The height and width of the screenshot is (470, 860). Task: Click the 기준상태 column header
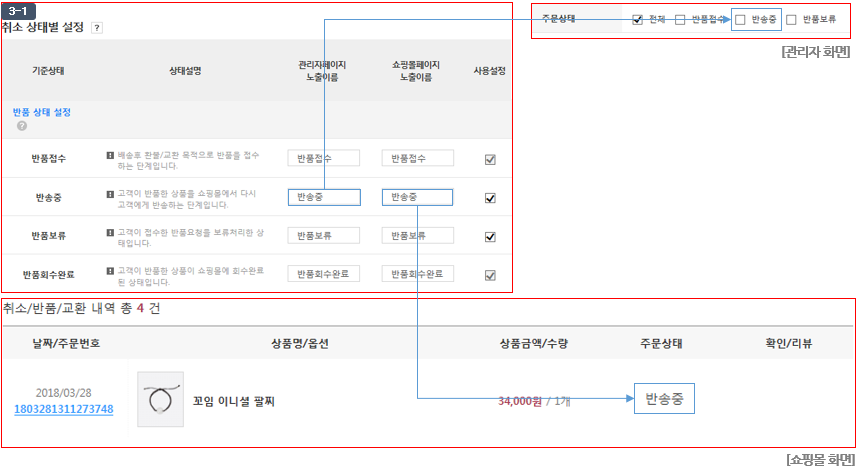[48, 71]
